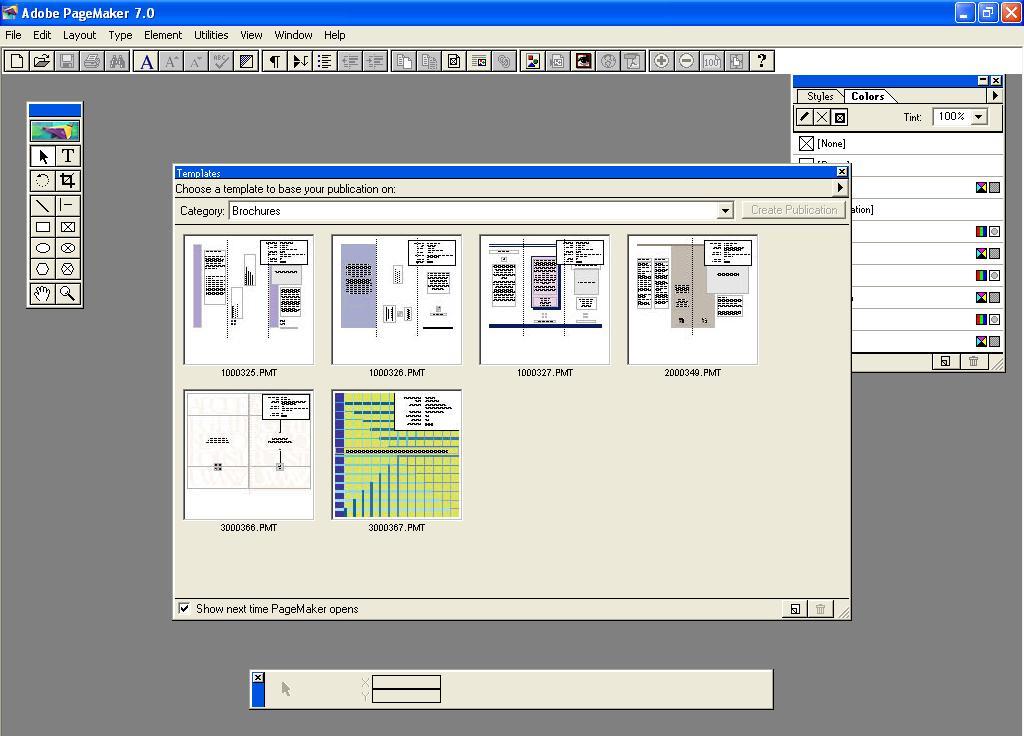Select the Zoom magnifier tool
The image size is (1024, 736).
[x=67, y=294]
